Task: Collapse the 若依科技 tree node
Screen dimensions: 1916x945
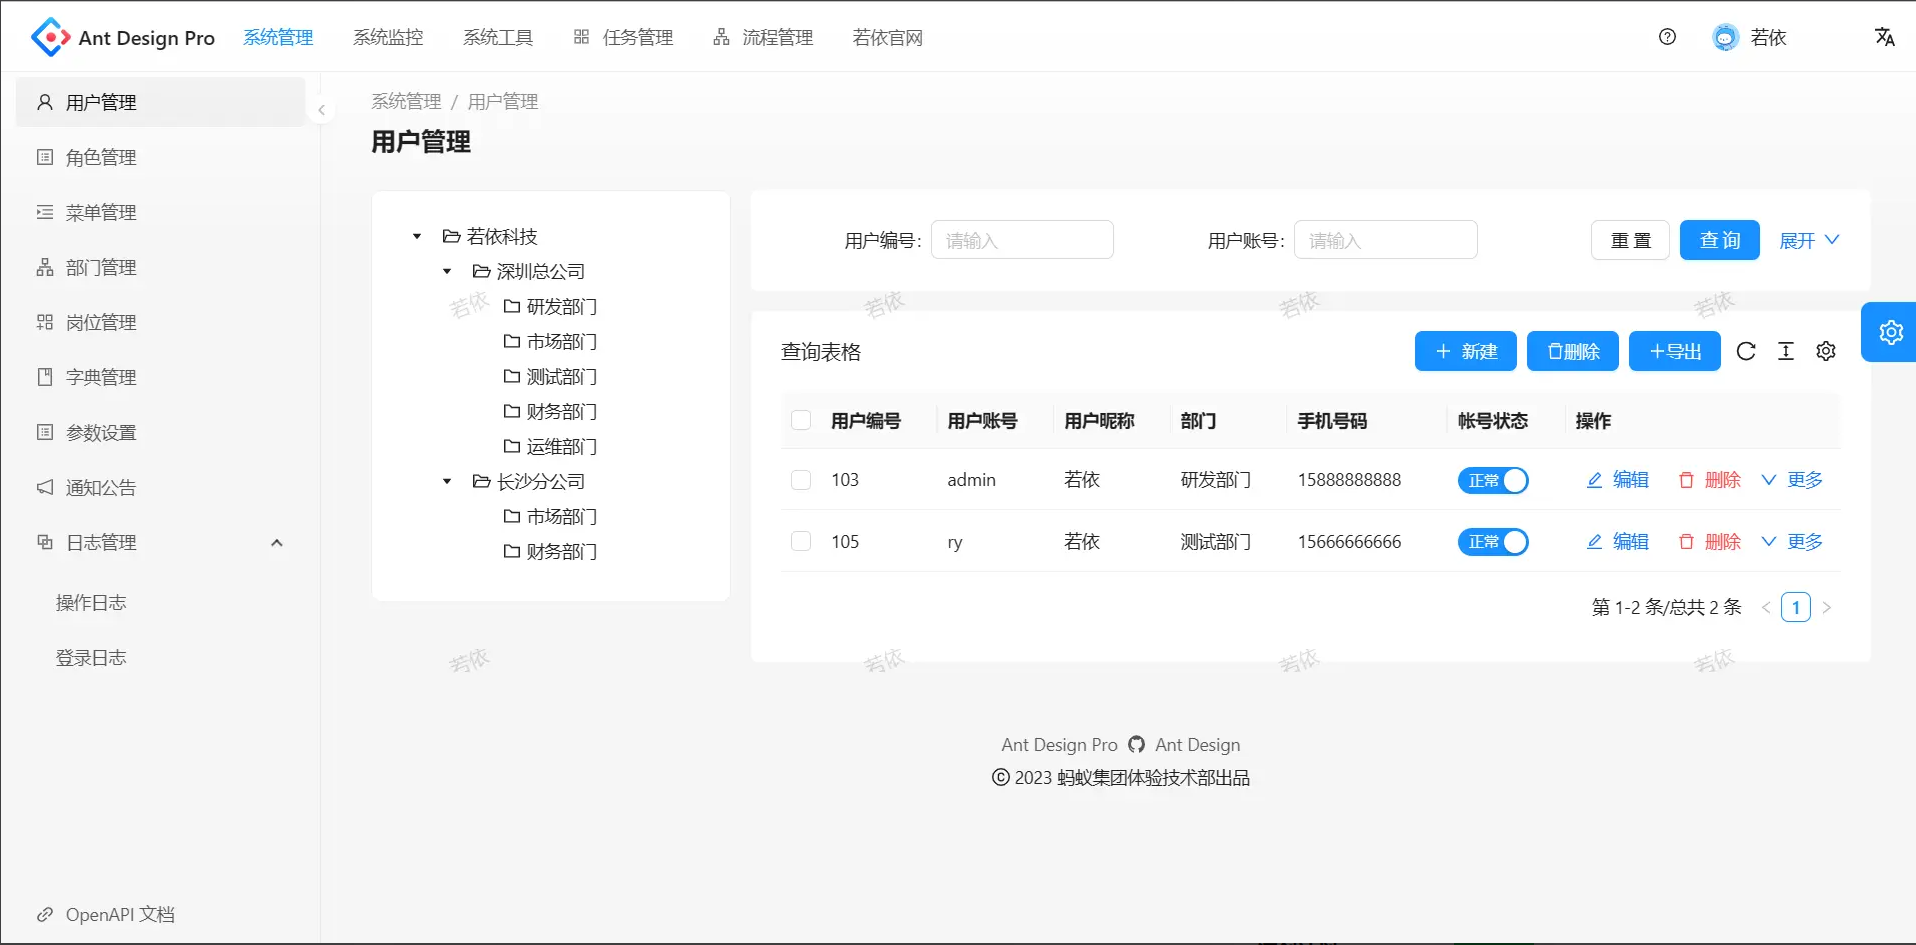Action: click(417, 237)
